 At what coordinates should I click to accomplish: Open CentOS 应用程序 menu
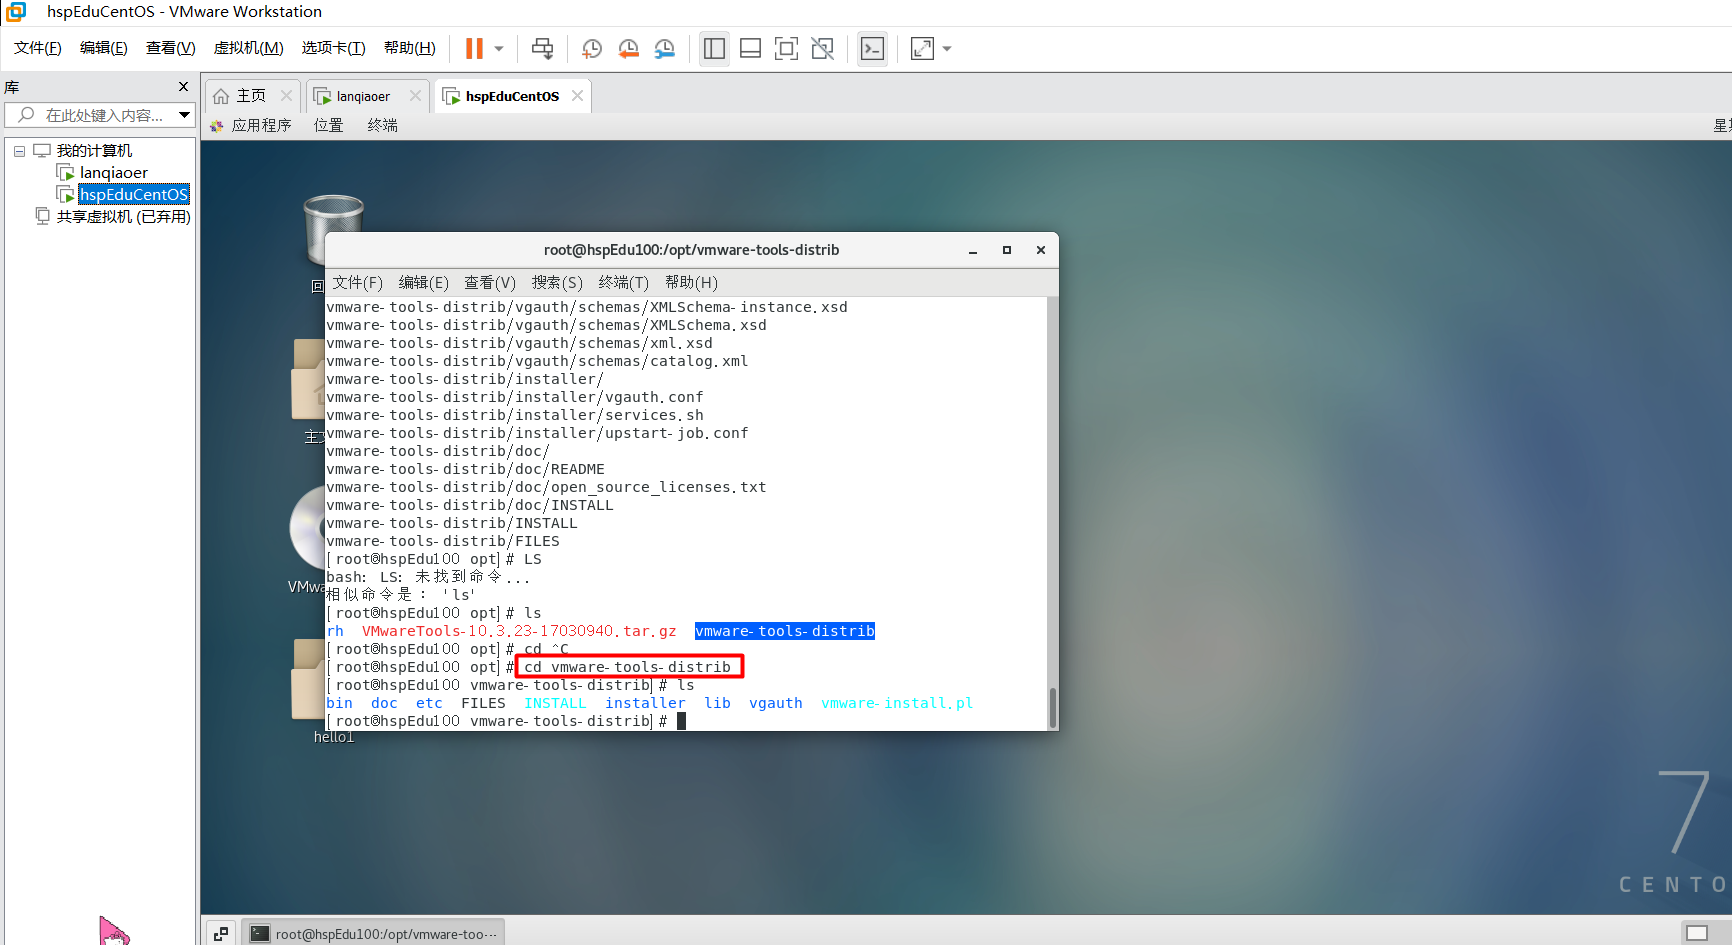pyautogui.click(x=261, y=125)
